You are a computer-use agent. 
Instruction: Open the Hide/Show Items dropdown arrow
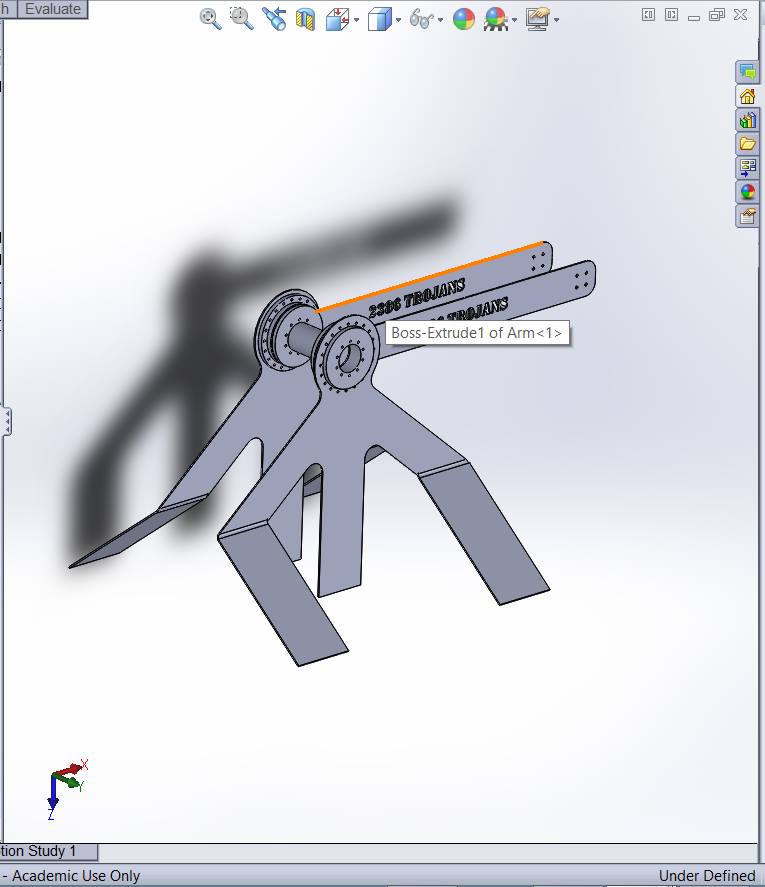pyautogui.click(x=440, y=20)
